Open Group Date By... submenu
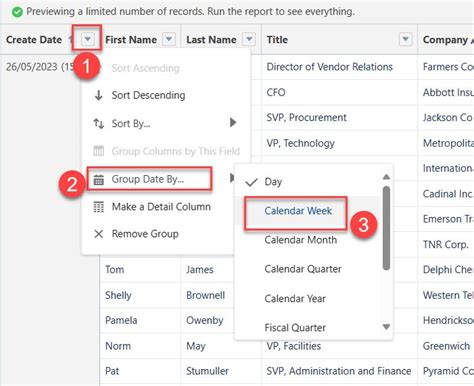 (149, 179)
